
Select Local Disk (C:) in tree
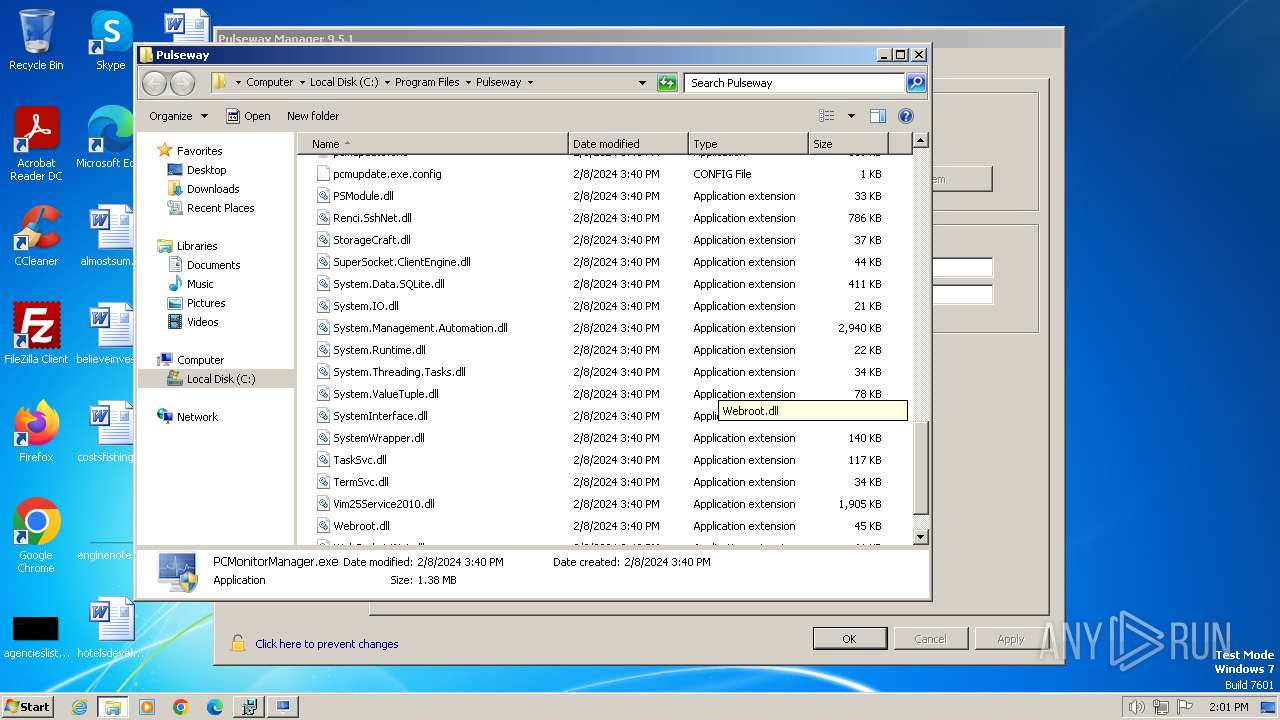click(x=220, y=379)
